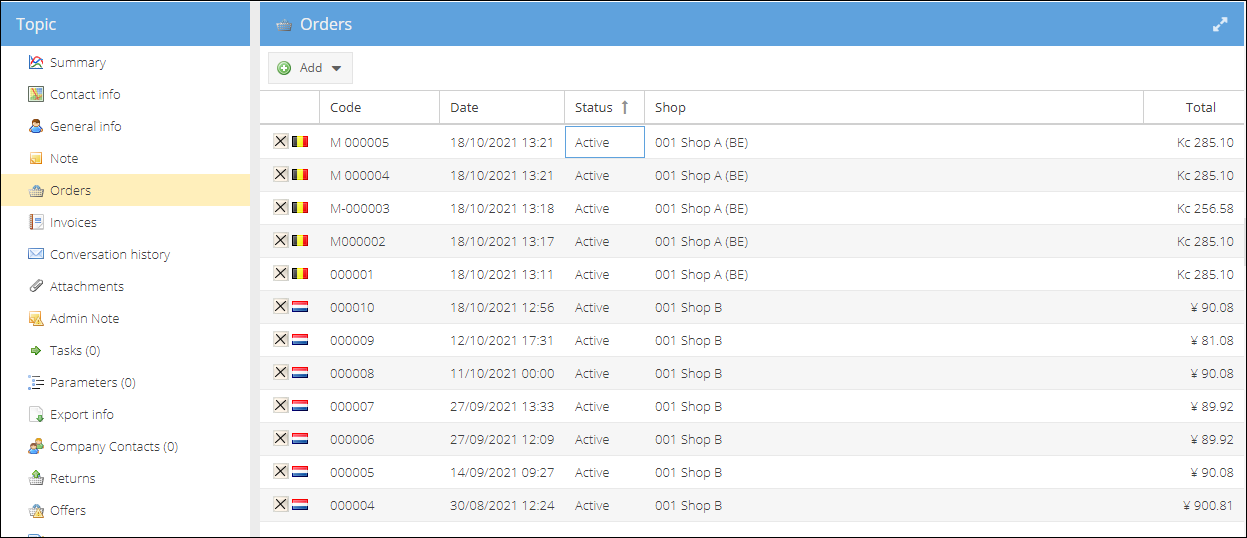Click the Company Contacts people icon
This screenshot has height=538, width=1247.
click(x=36, y=446)
